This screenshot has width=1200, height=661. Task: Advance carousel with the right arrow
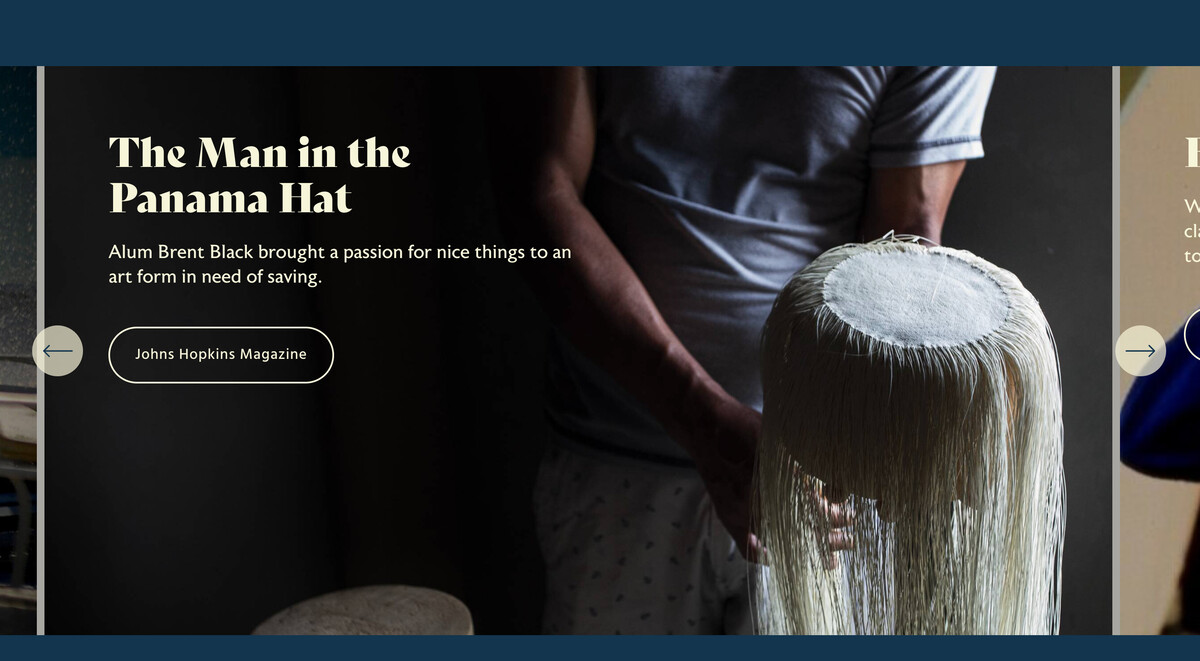1140,351
